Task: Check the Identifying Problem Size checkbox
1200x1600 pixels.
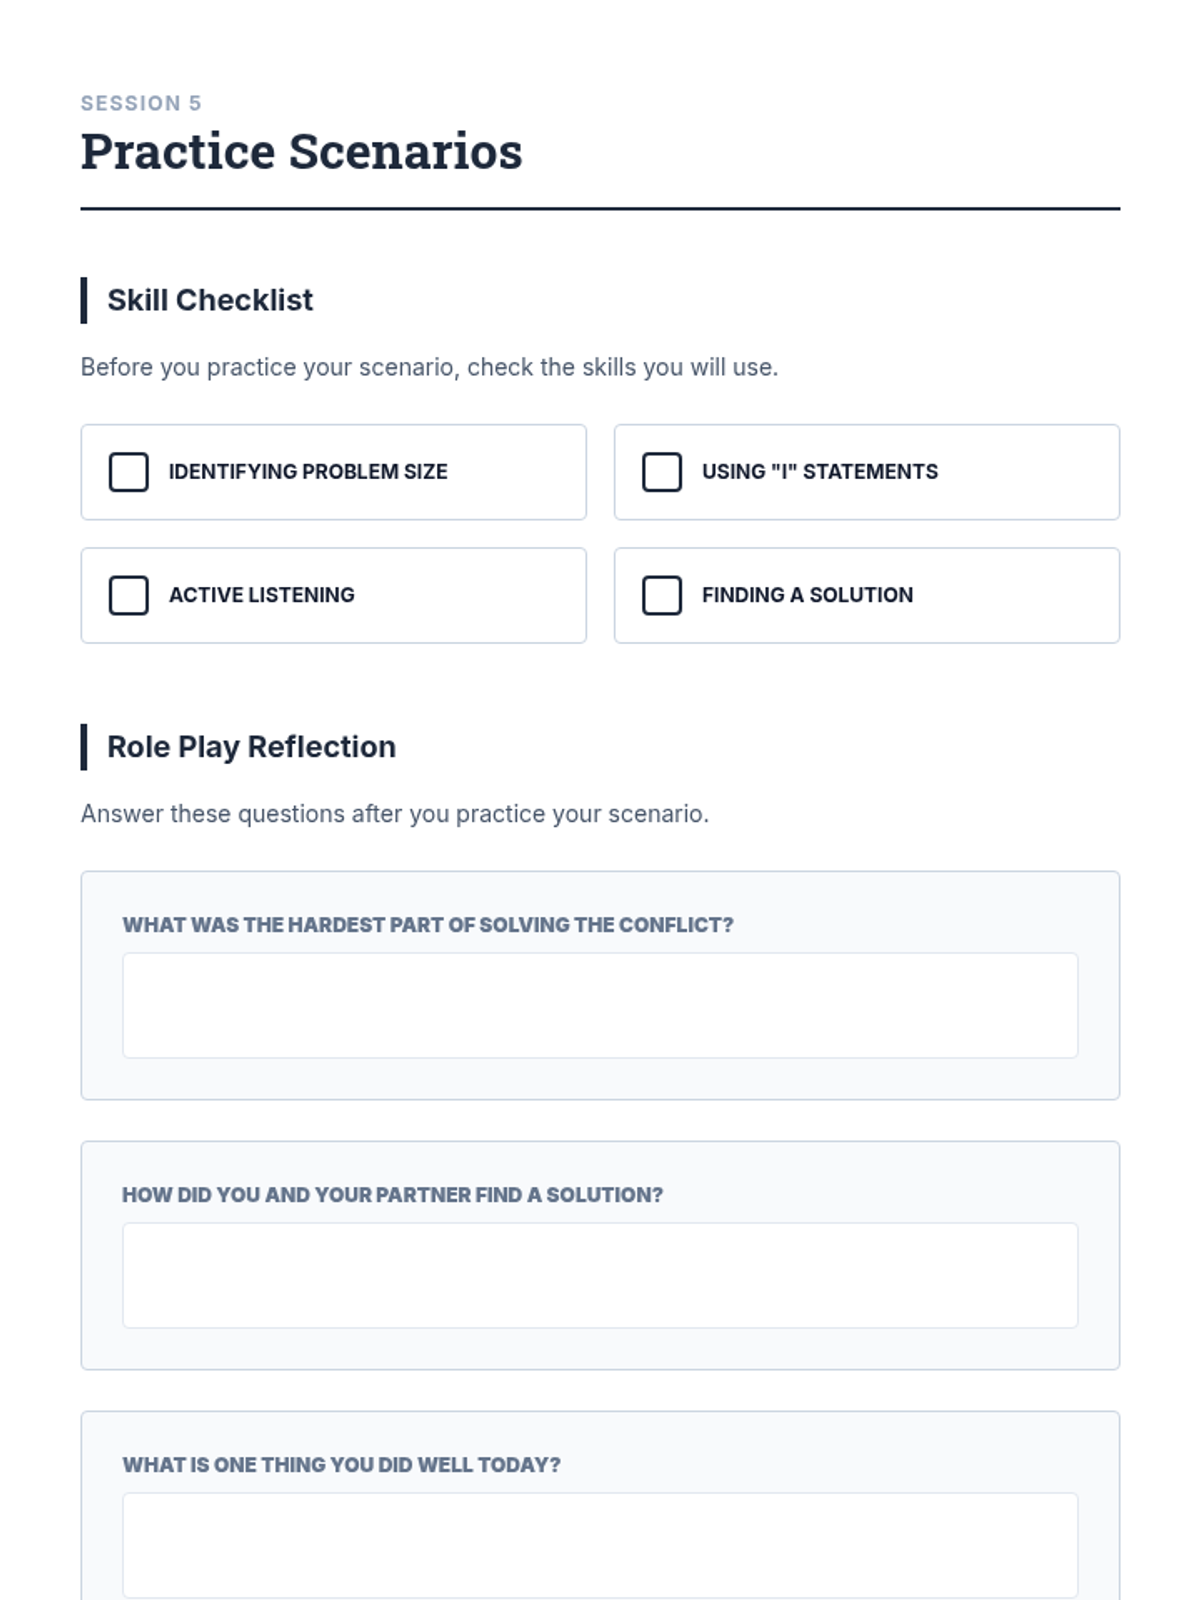Action: pos(129,472)
